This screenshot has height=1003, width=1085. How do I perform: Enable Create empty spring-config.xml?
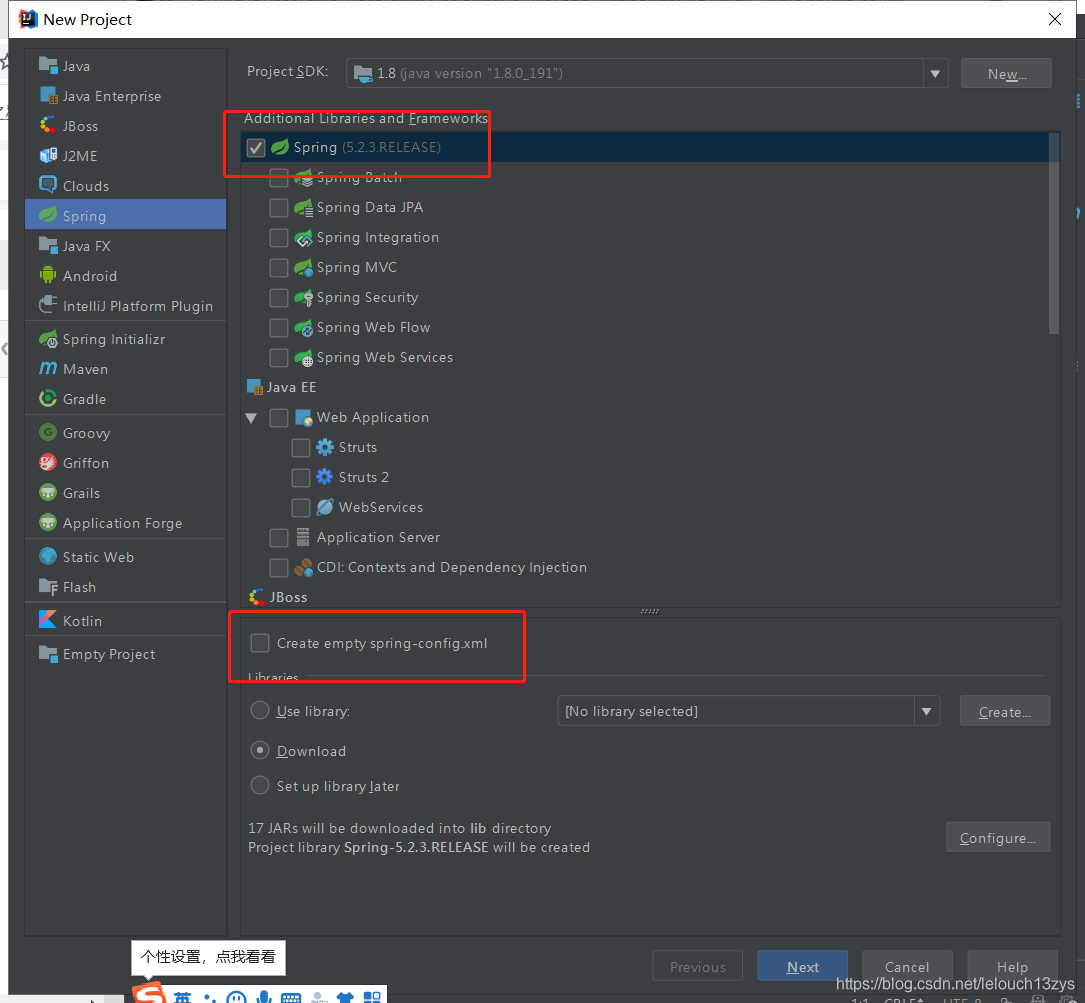pyautogui.click(x=260, y=643)
